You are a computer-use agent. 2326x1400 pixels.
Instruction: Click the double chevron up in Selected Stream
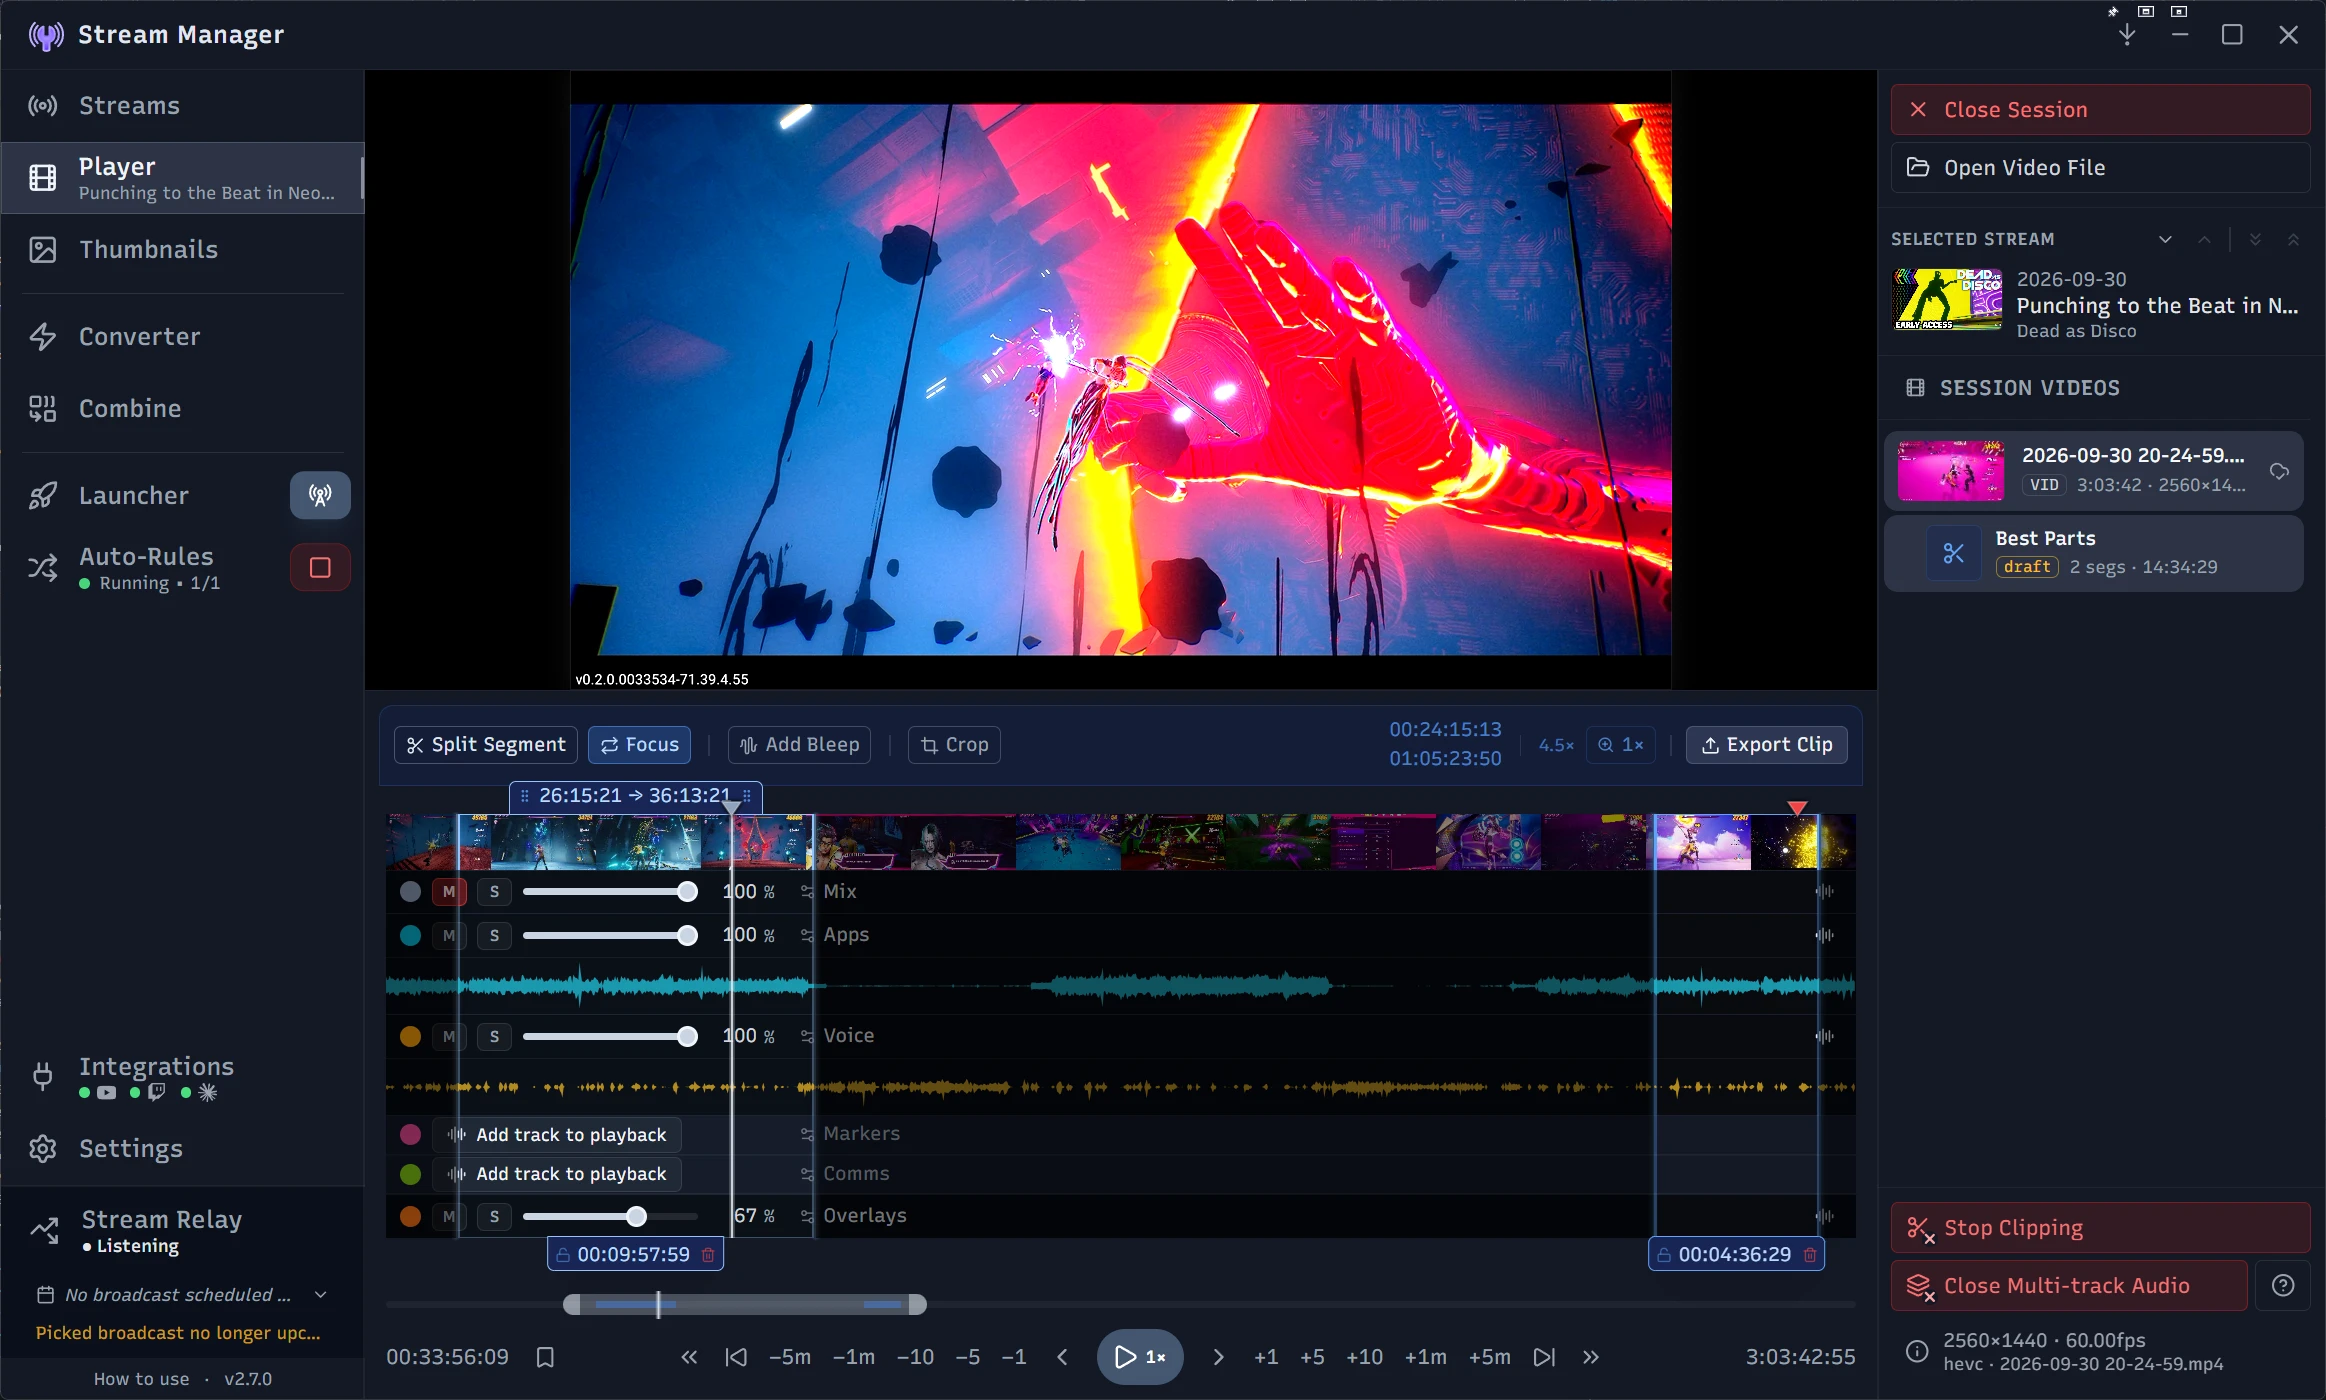coord(2293,239)
